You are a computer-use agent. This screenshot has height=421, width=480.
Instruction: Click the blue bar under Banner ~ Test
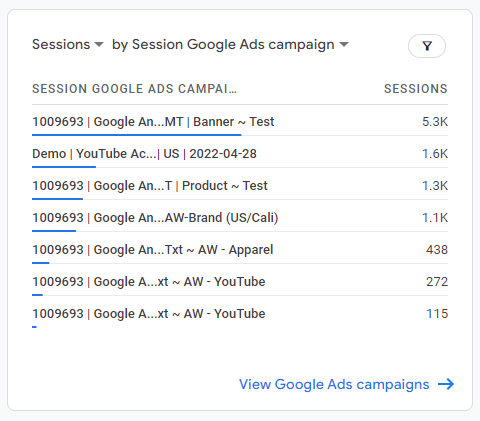click(137, 135)
